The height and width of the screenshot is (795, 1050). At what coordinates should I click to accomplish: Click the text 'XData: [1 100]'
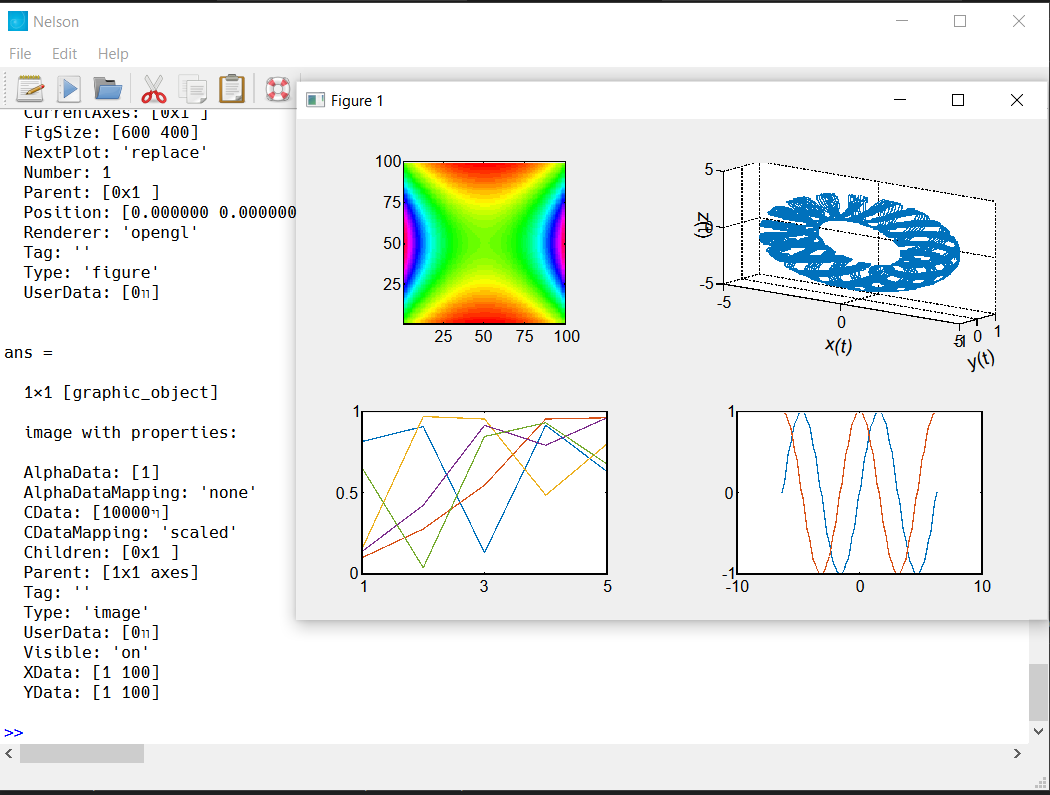[x=92, y=672]
